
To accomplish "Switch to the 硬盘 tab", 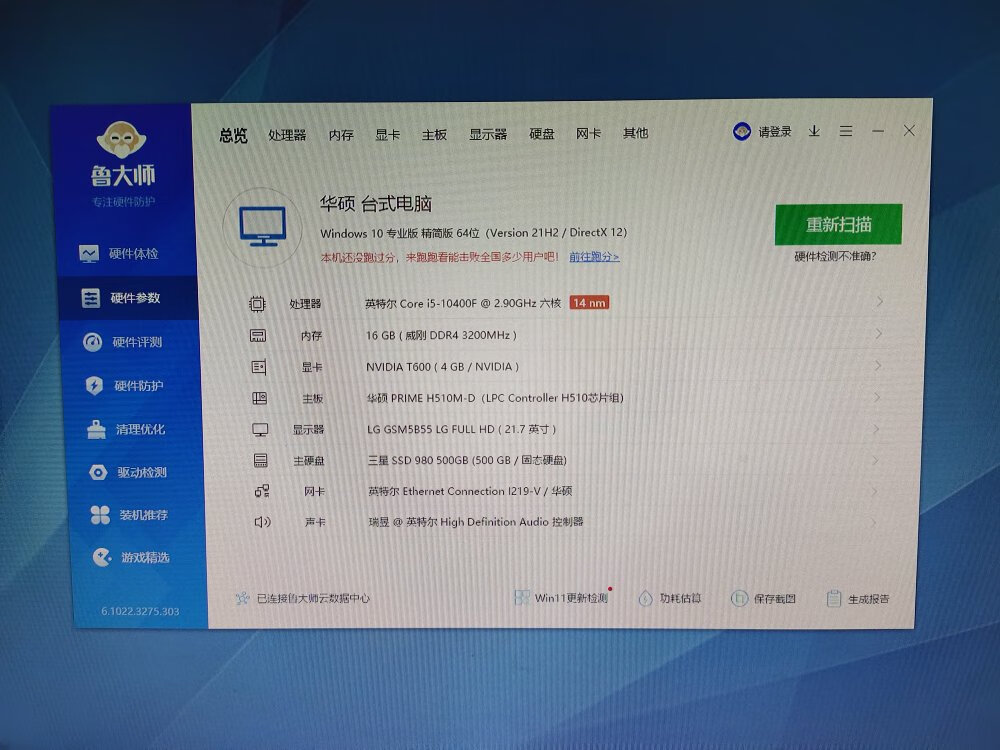I will (x=541, y=134).
